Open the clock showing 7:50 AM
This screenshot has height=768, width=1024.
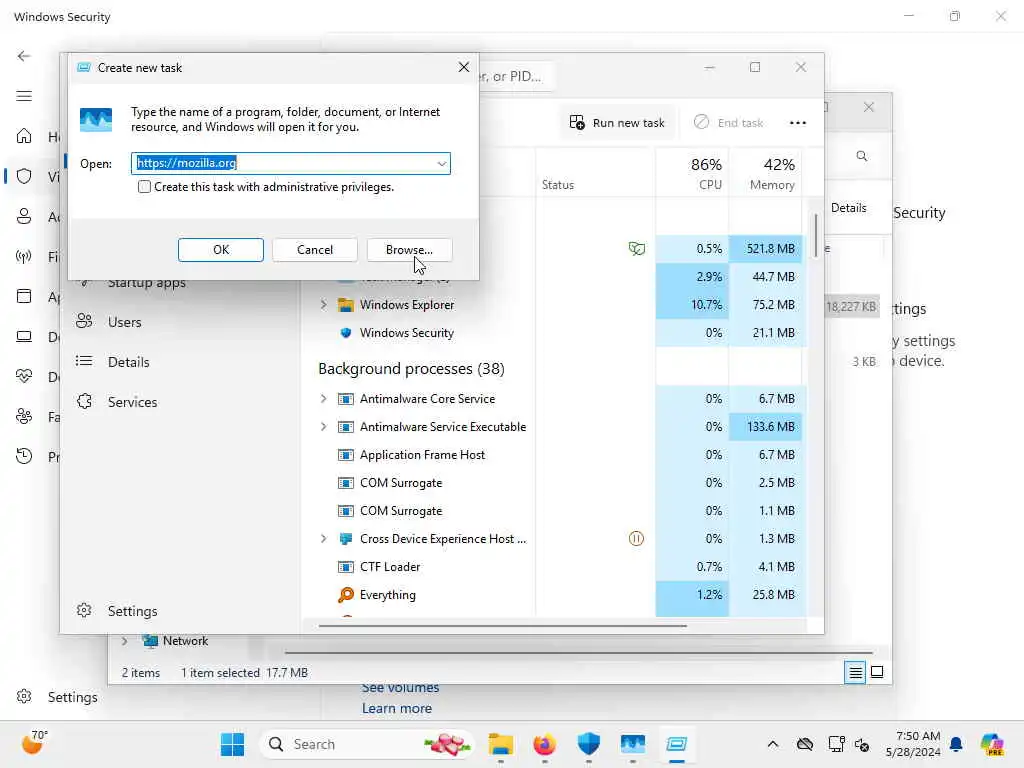click(x=913, y=744)
